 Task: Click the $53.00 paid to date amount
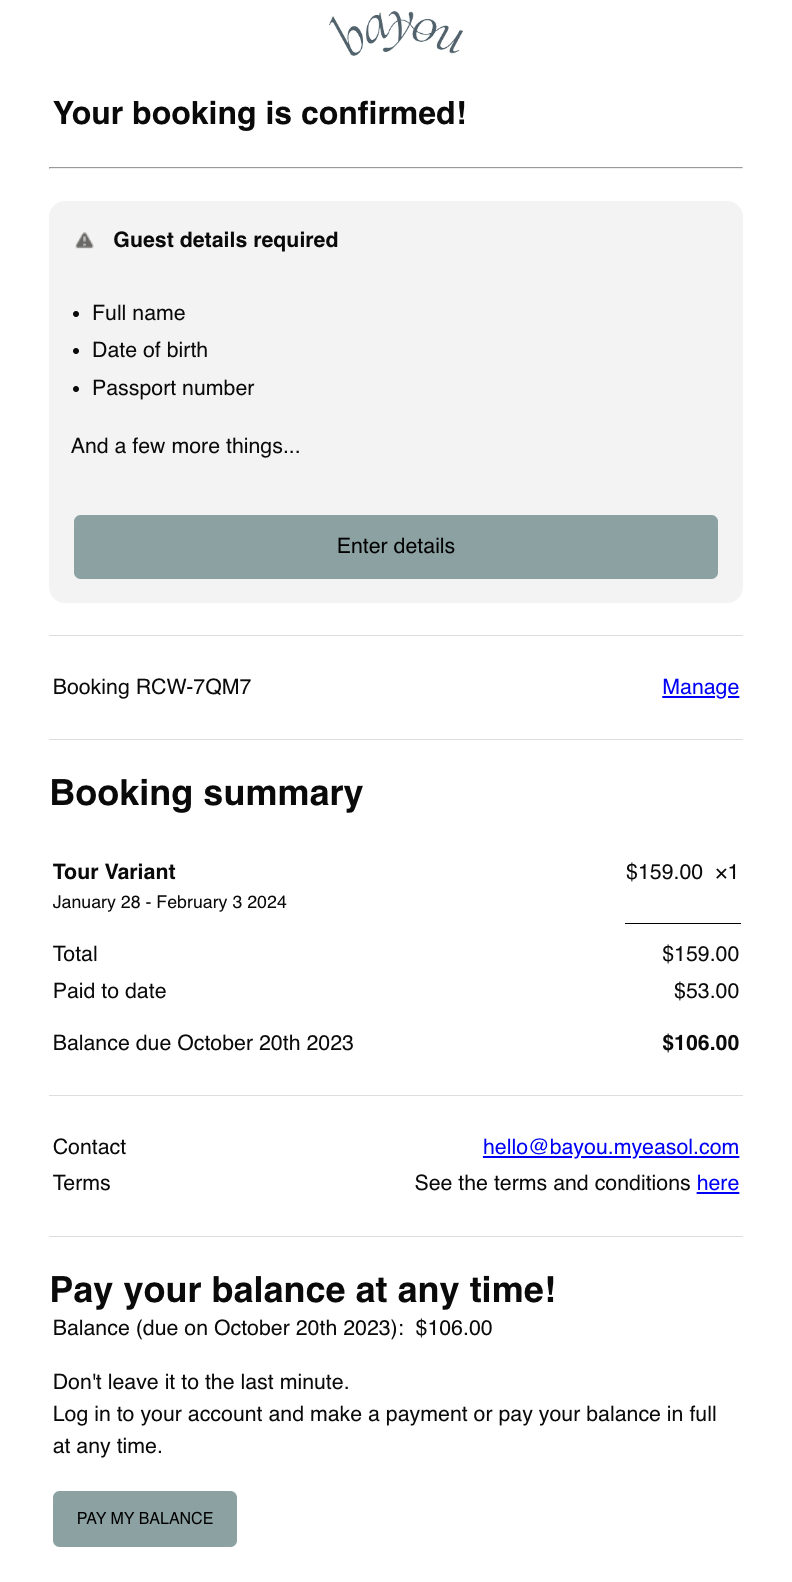click(706, 991)
